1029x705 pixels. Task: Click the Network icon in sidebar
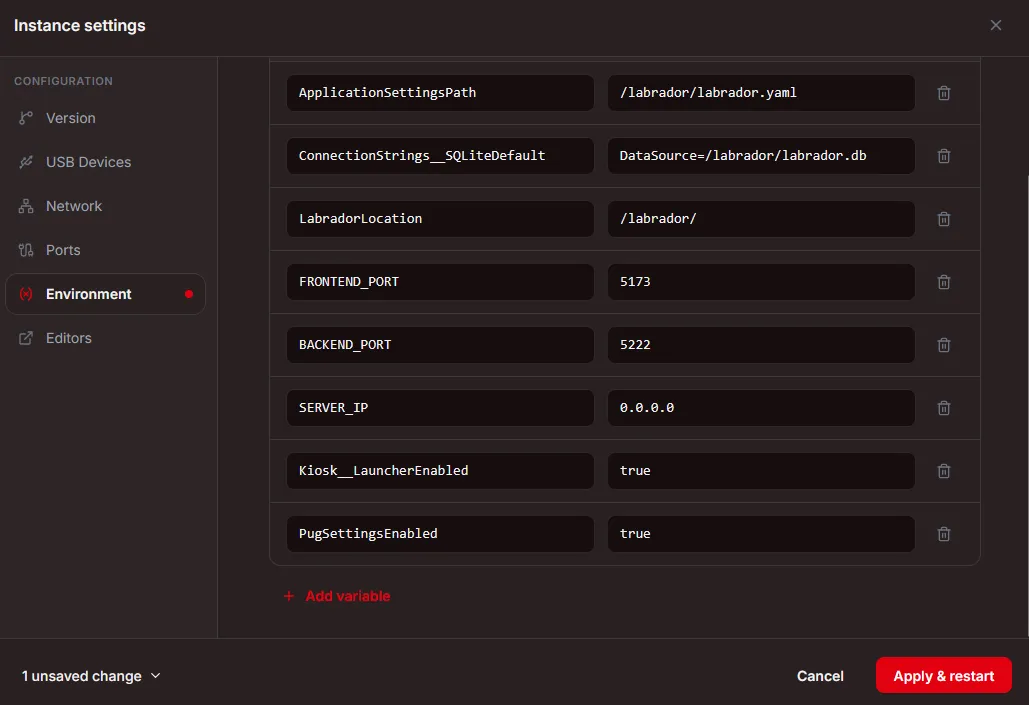(26, 206)
